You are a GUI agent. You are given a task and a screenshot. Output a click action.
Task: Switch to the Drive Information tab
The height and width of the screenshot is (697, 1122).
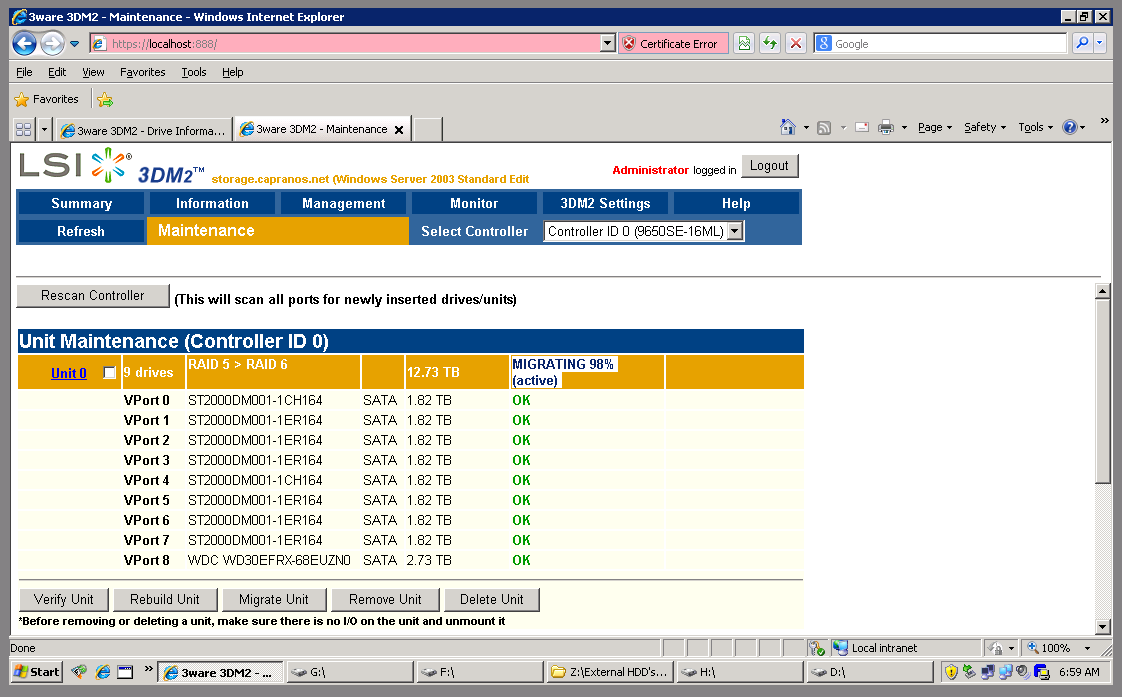(x=143, y=130)
